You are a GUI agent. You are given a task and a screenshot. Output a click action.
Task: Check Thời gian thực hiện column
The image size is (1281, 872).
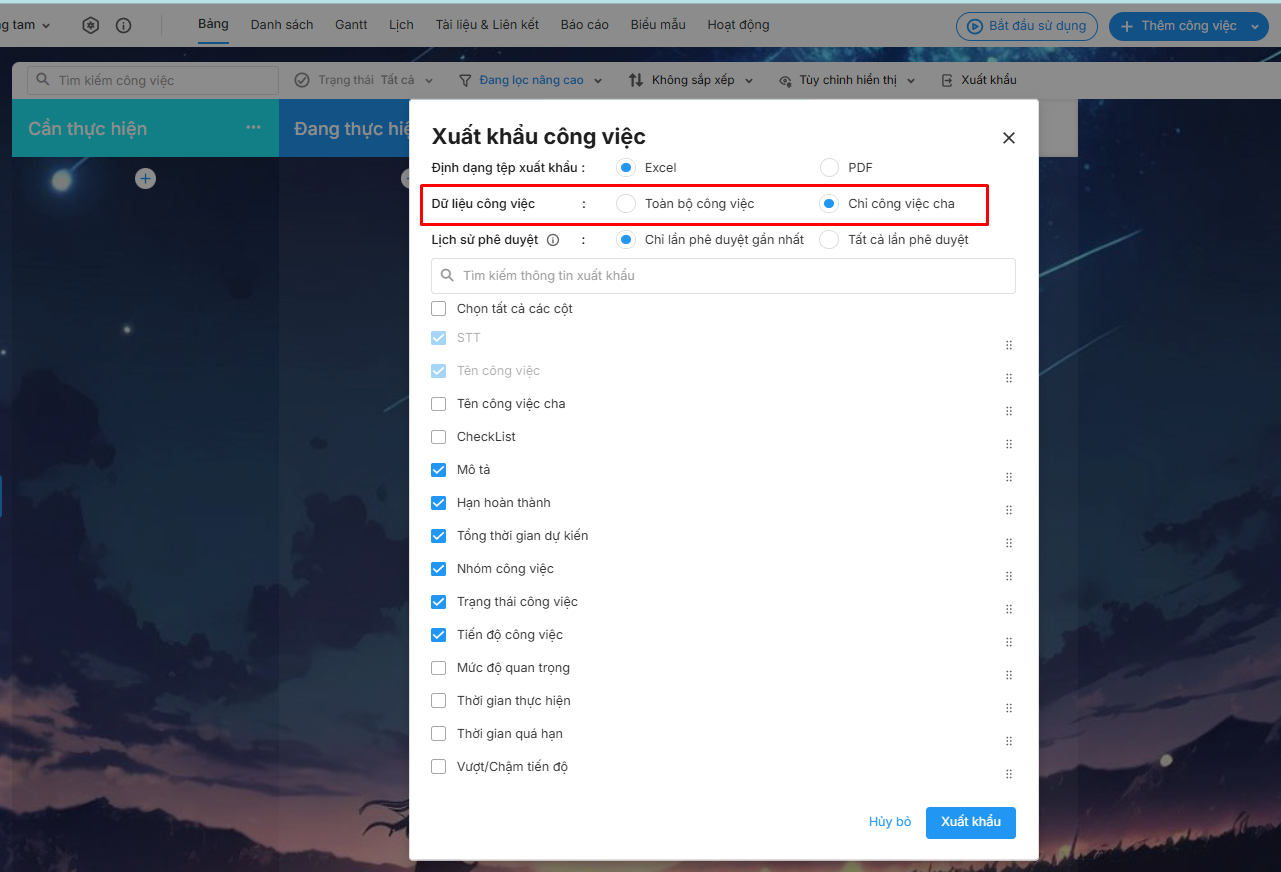click(x=438, y=701)
